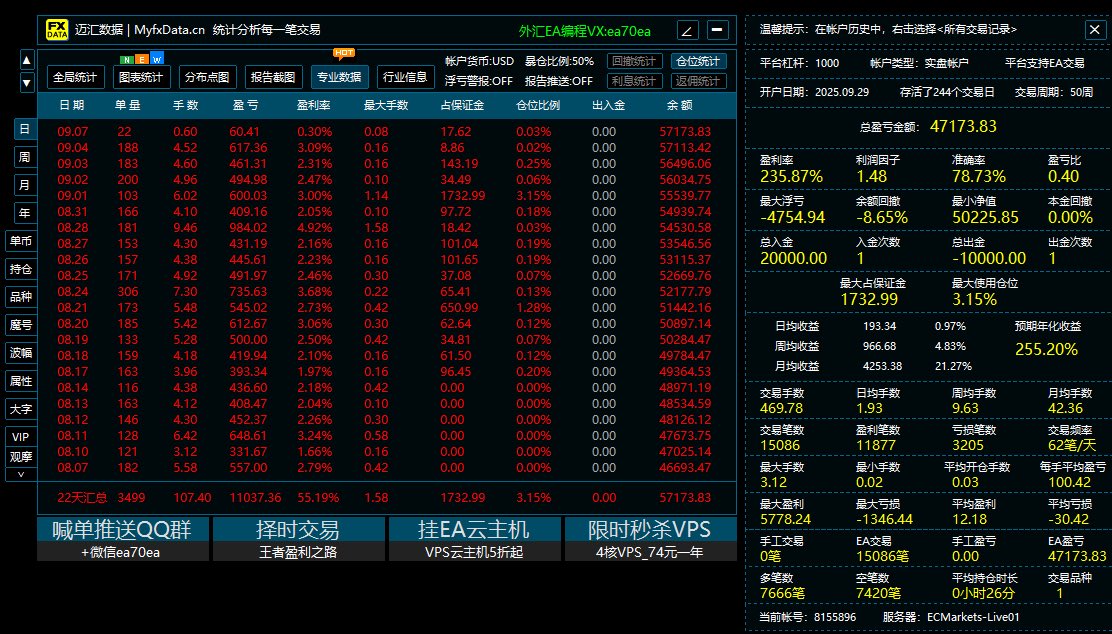This screenshot has height=634, width=1112.
Task: Click 魔号 in the sidebar
Action: [x=21, y=325]
